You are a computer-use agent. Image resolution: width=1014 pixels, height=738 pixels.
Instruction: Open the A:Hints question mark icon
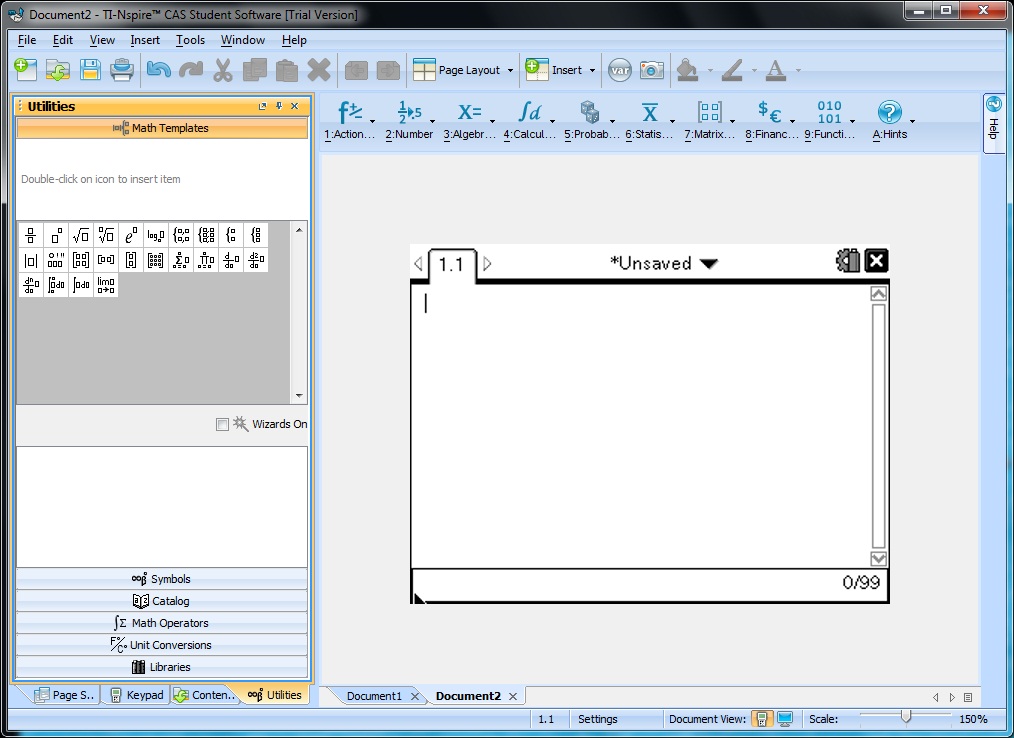[x=889, y=112]
